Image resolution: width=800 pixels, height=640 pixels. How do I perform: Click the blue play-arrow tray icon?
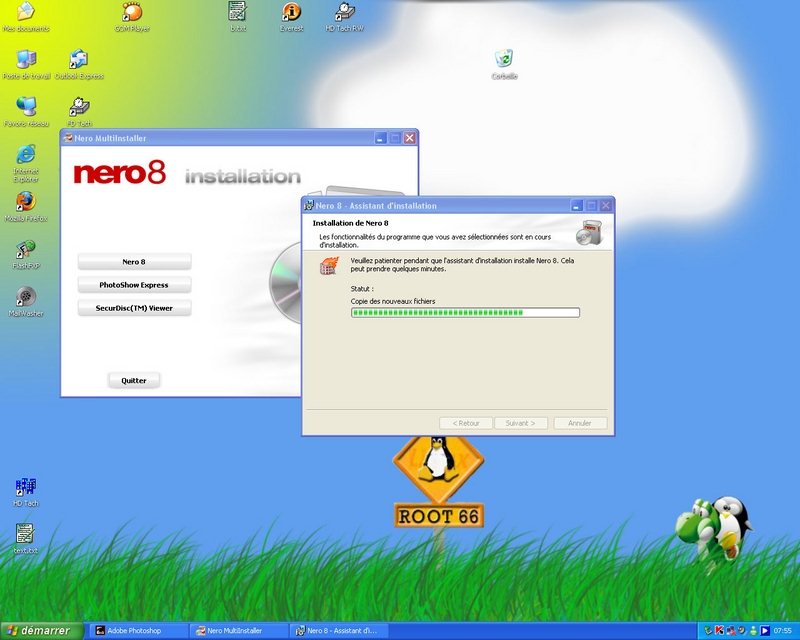764,631
